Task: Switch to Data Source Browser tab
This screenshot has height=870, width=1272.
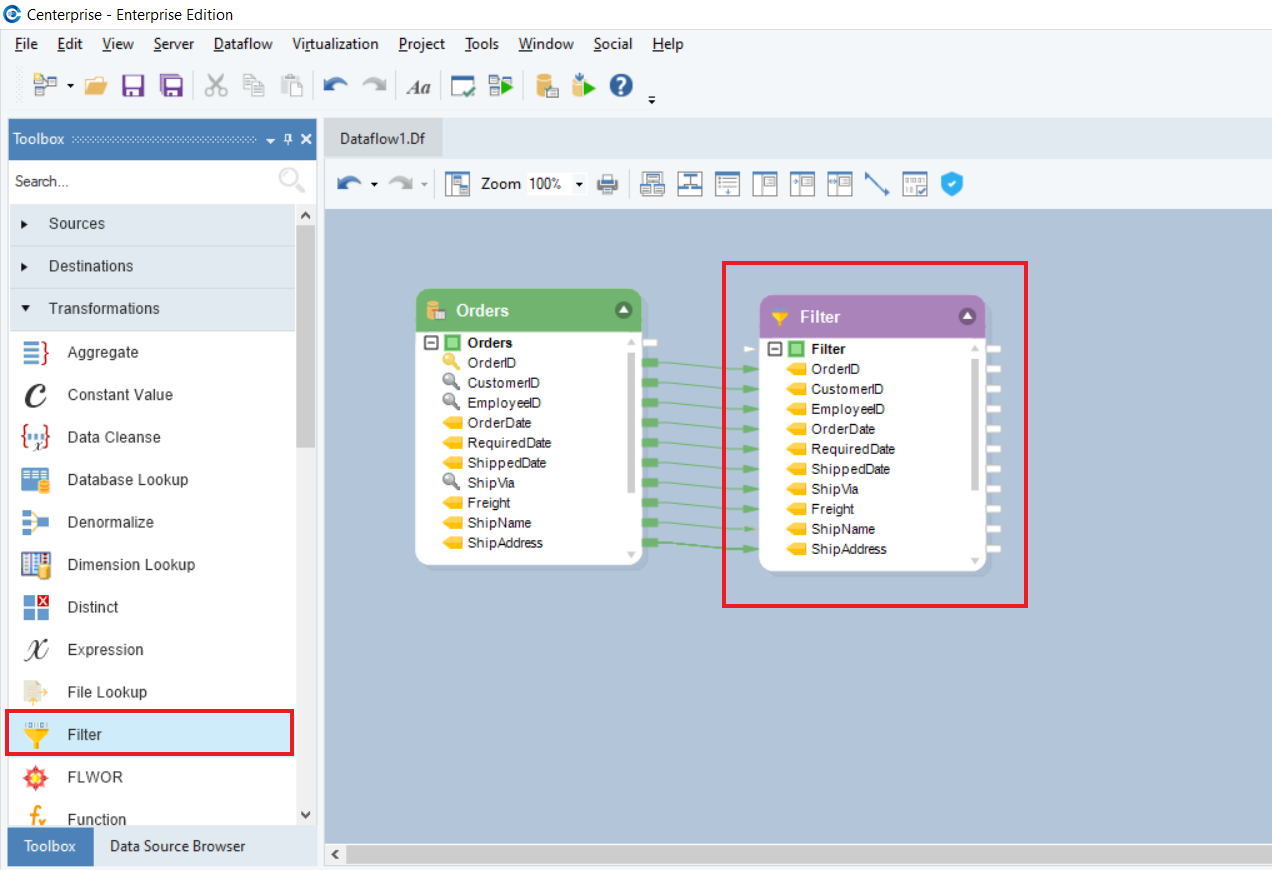Action: pos(177,846)
